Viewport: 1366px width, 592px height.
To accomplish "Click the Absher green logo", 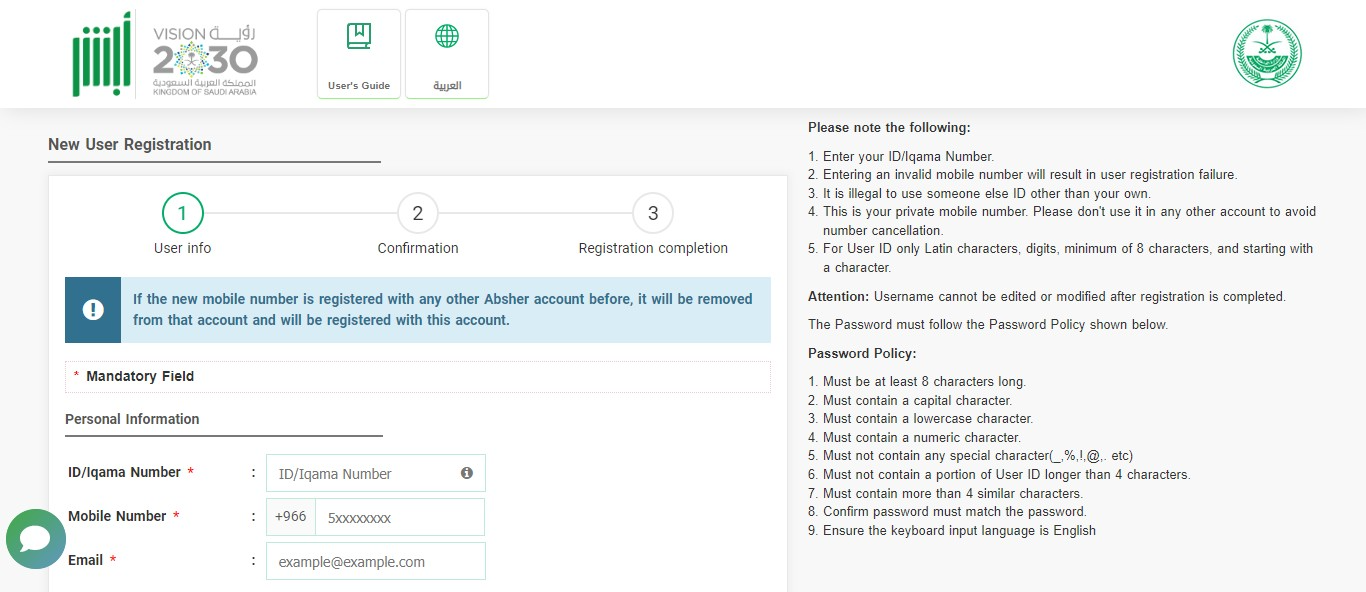I will (x=102, y=56).
